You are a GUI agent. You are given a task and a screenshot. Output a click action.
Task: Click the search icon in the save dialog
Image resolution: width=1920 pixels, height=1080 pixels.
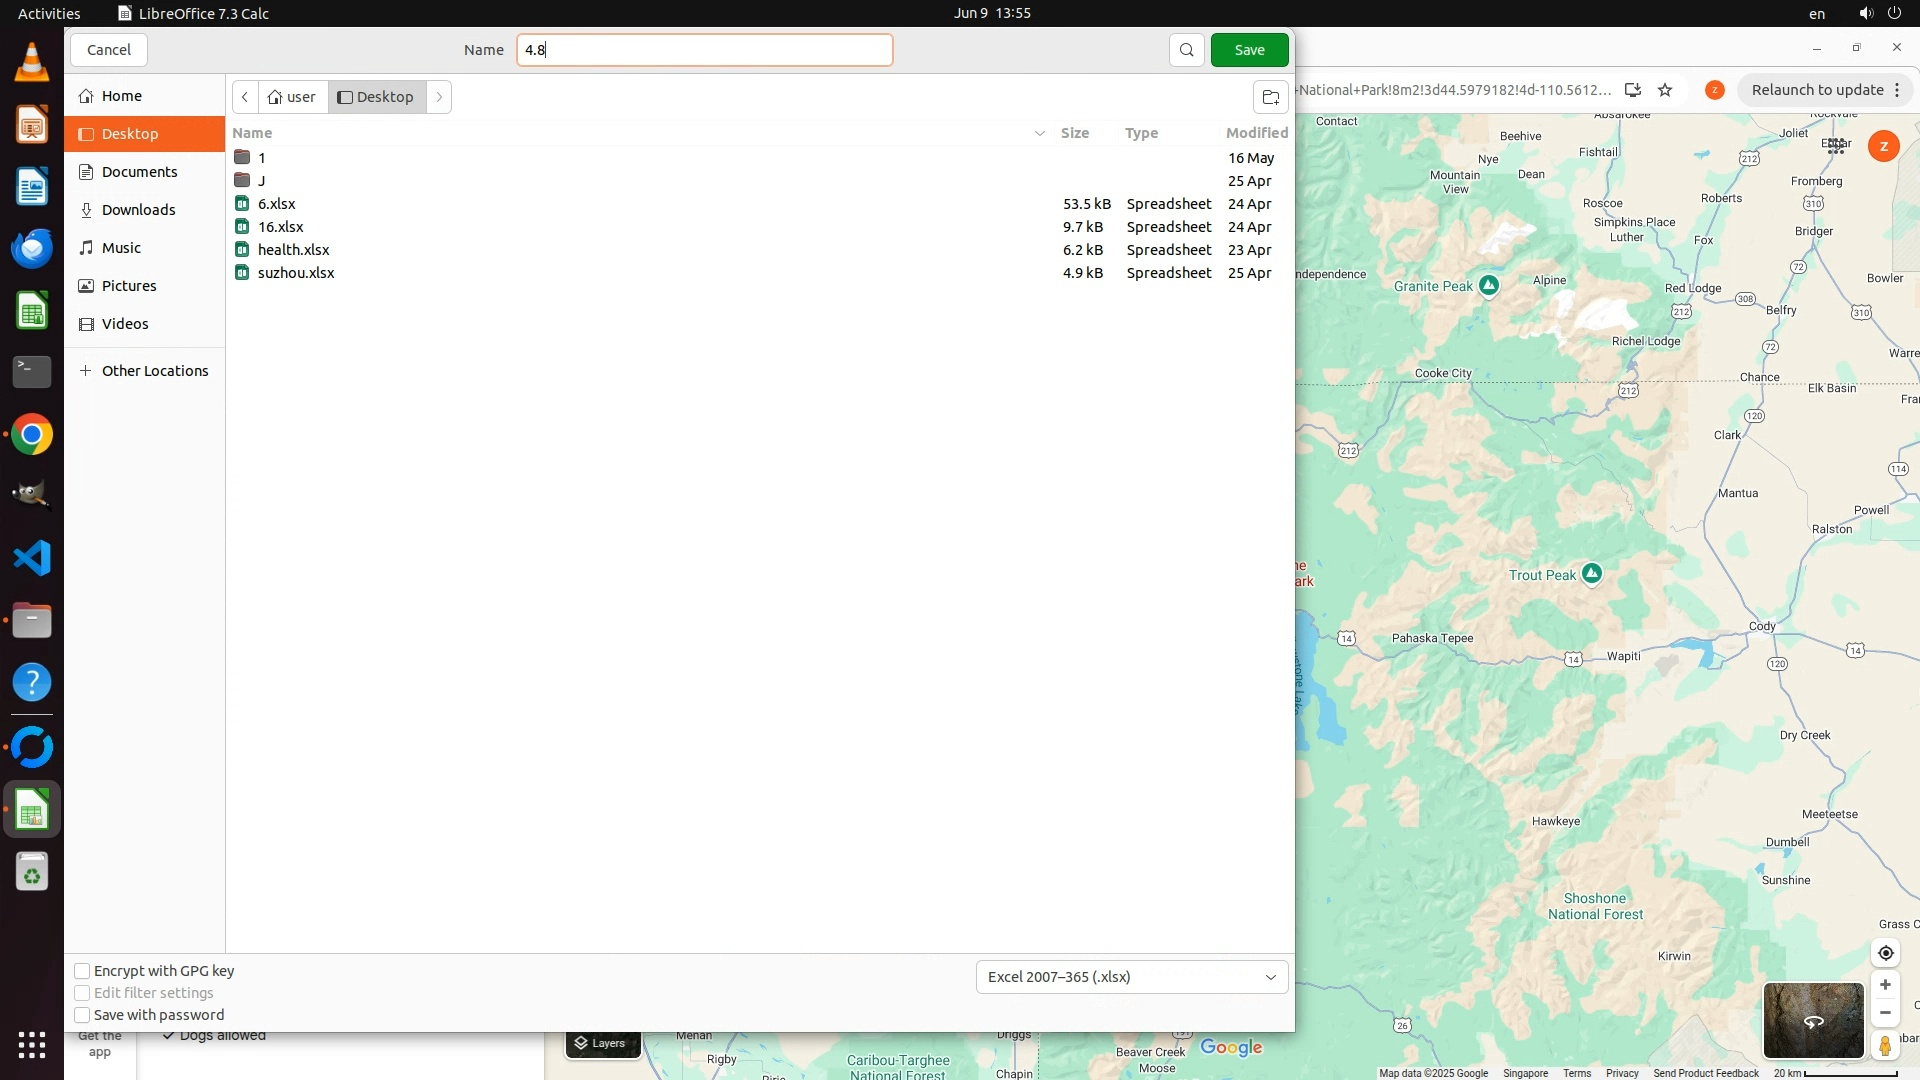click(x=1186, y=50)
